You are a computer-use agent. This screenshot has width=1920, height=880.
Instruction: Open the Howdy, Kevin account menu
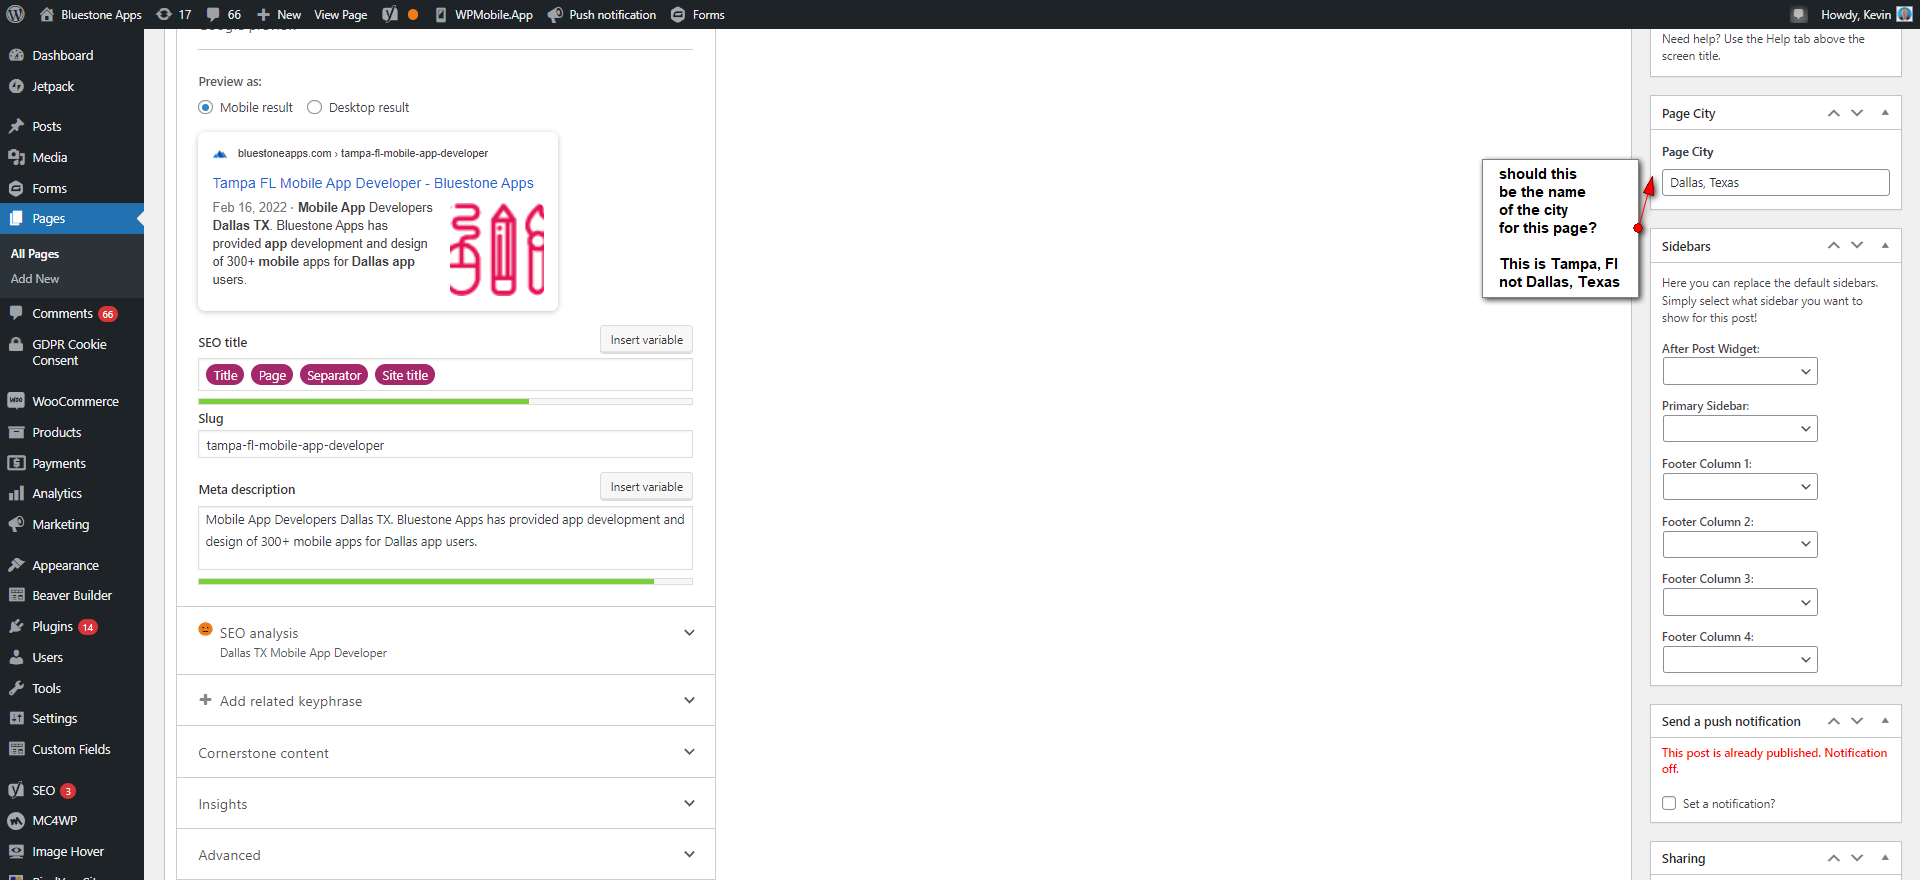click(x=1866, y=14)
